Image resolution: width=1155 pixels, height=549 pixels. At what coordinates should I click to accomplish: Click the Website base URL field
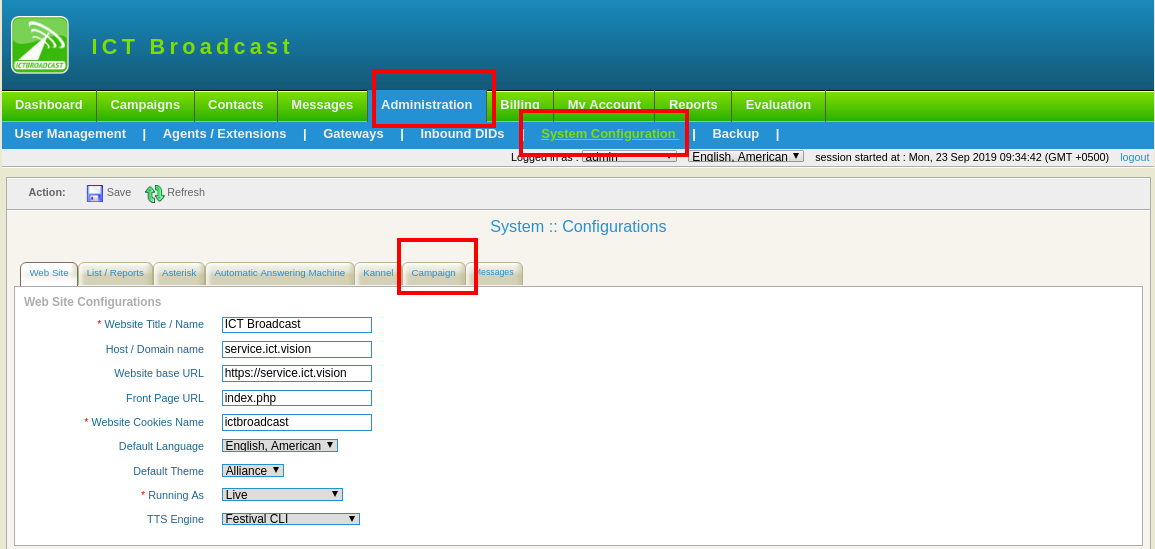point(297,374)
